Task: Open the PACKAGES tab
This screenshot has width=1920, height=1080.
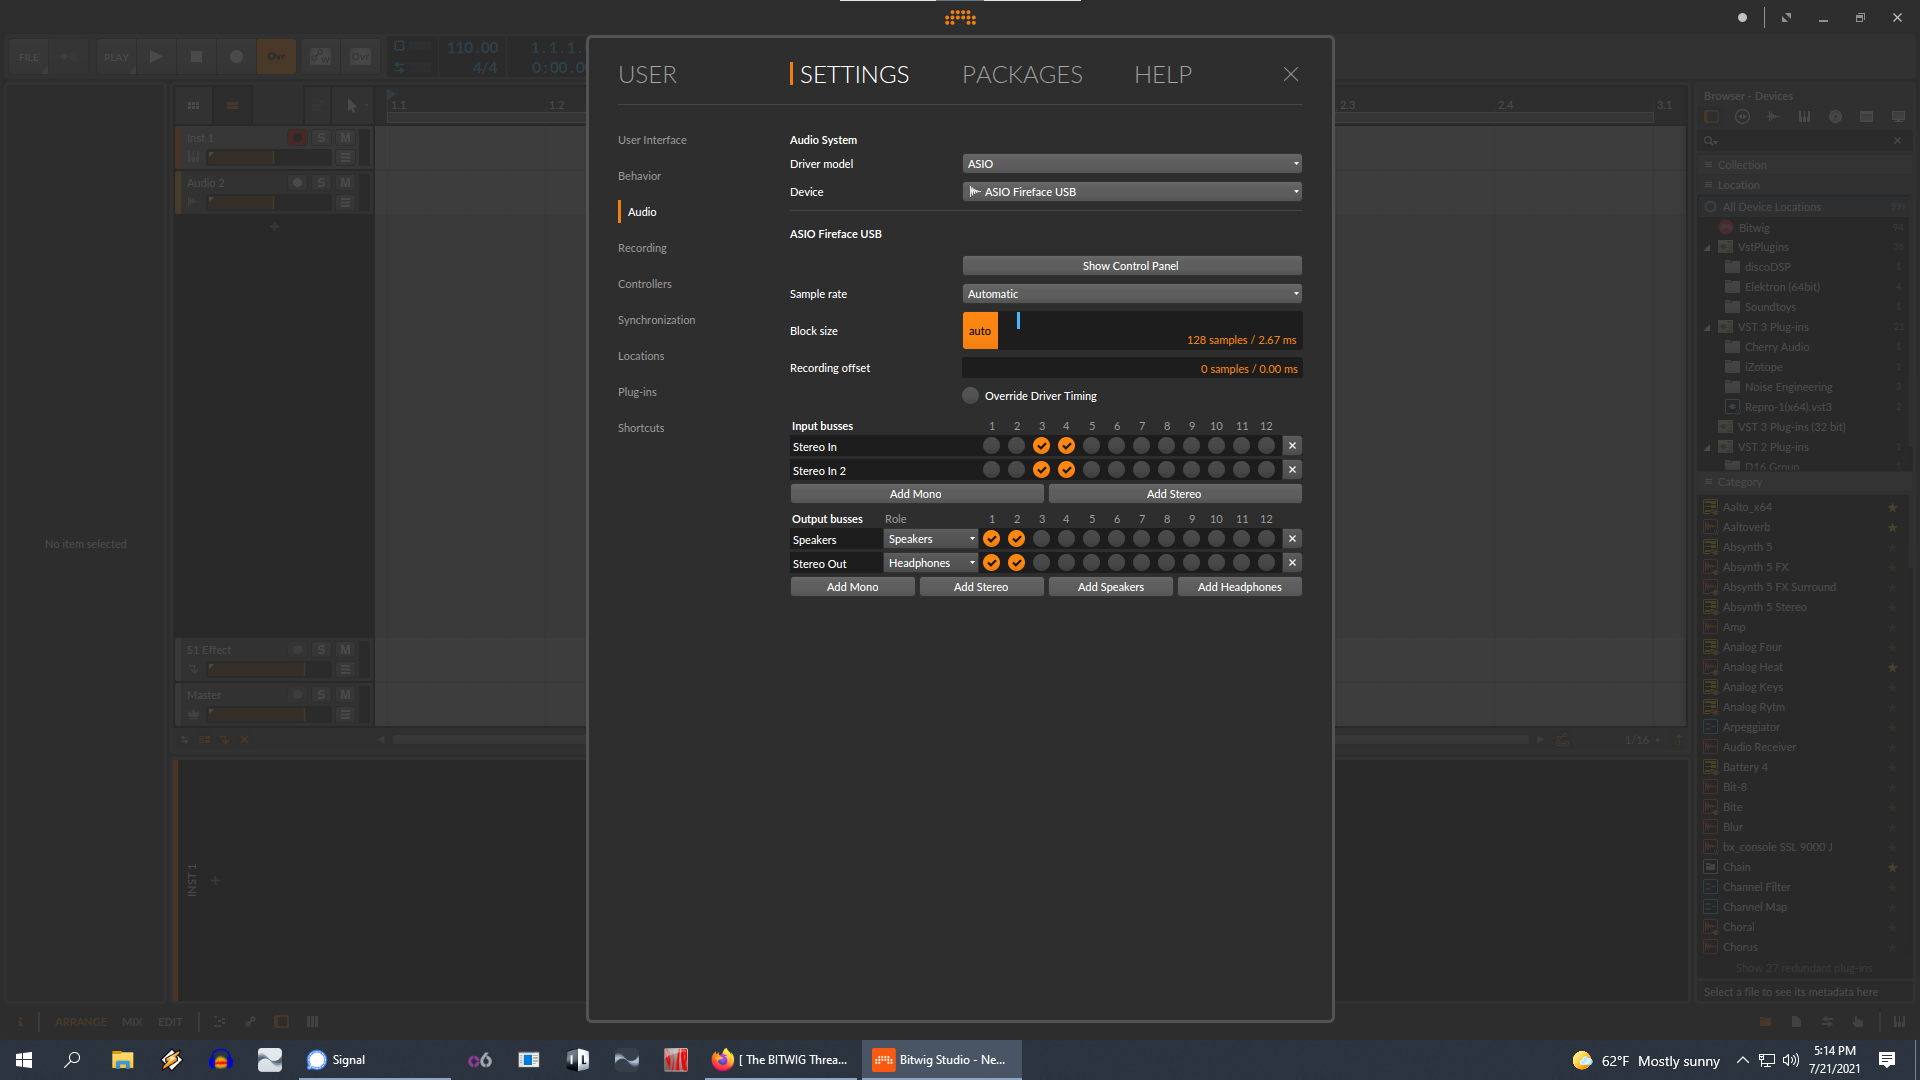Action: (1022, 75)
